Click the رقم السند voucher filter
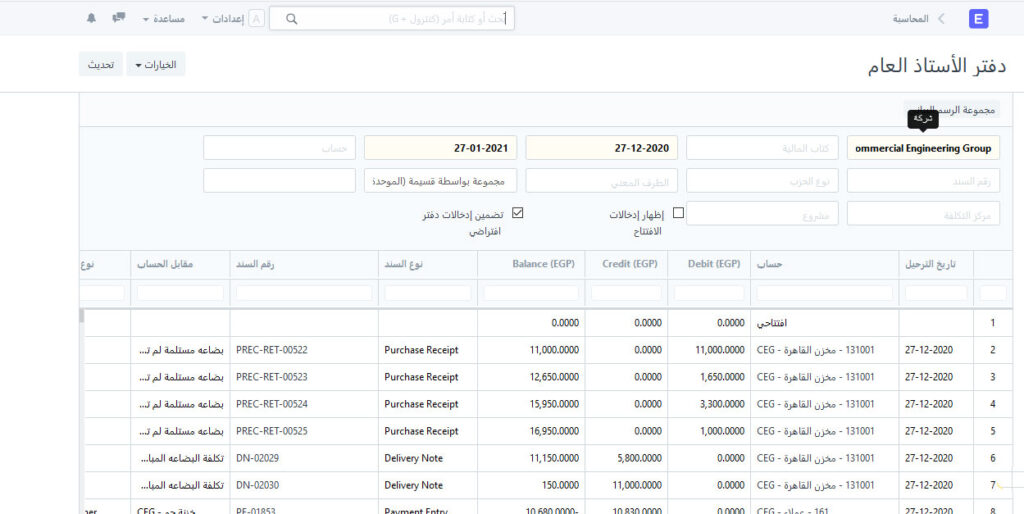Image resolution: width=1024 pixels, height=514 pixels. (923, 181)
